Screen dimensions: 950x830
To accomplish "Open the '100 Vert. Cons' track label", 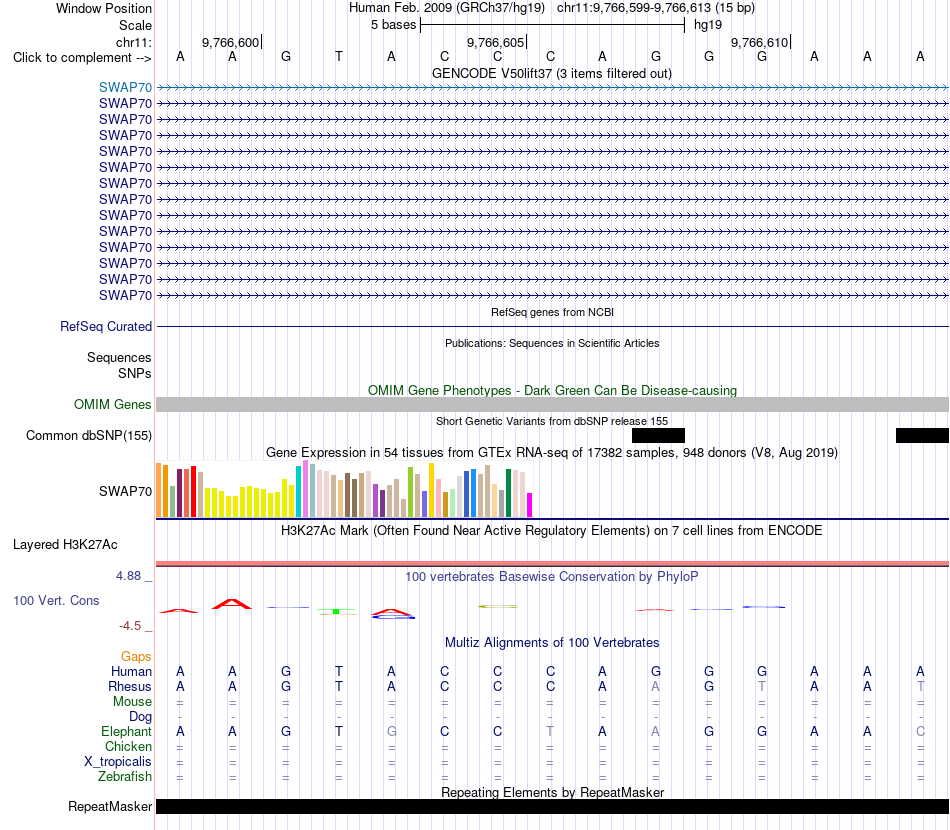I will click(x=56, y=600).
